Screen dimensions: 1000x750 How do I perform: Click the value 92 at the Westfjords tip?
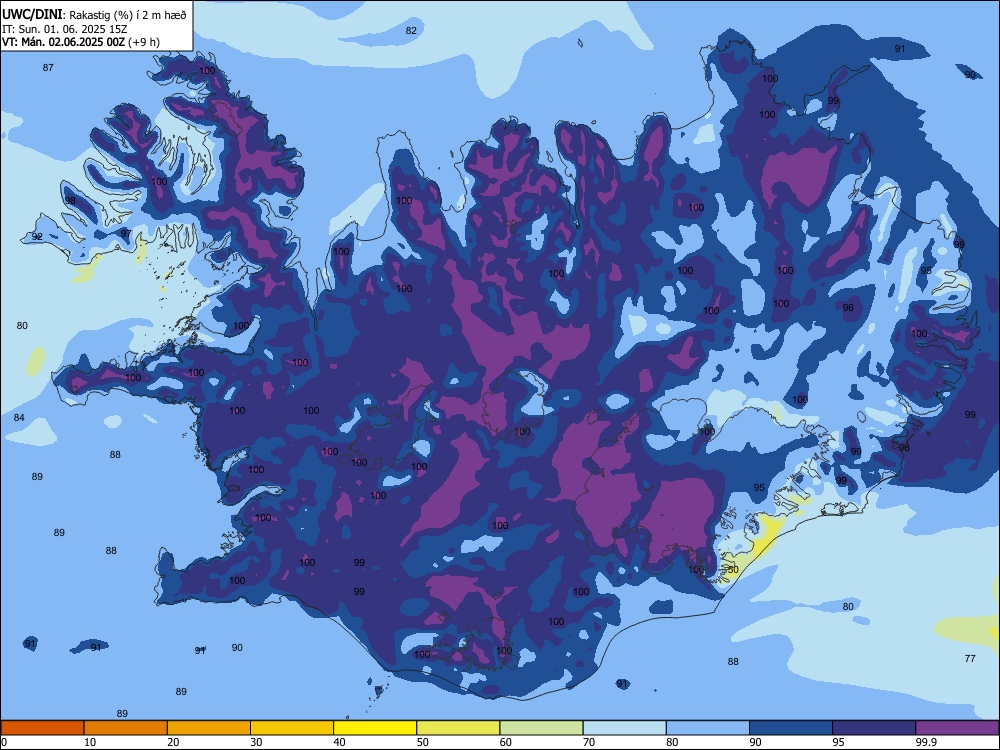[x=37, y=237]
